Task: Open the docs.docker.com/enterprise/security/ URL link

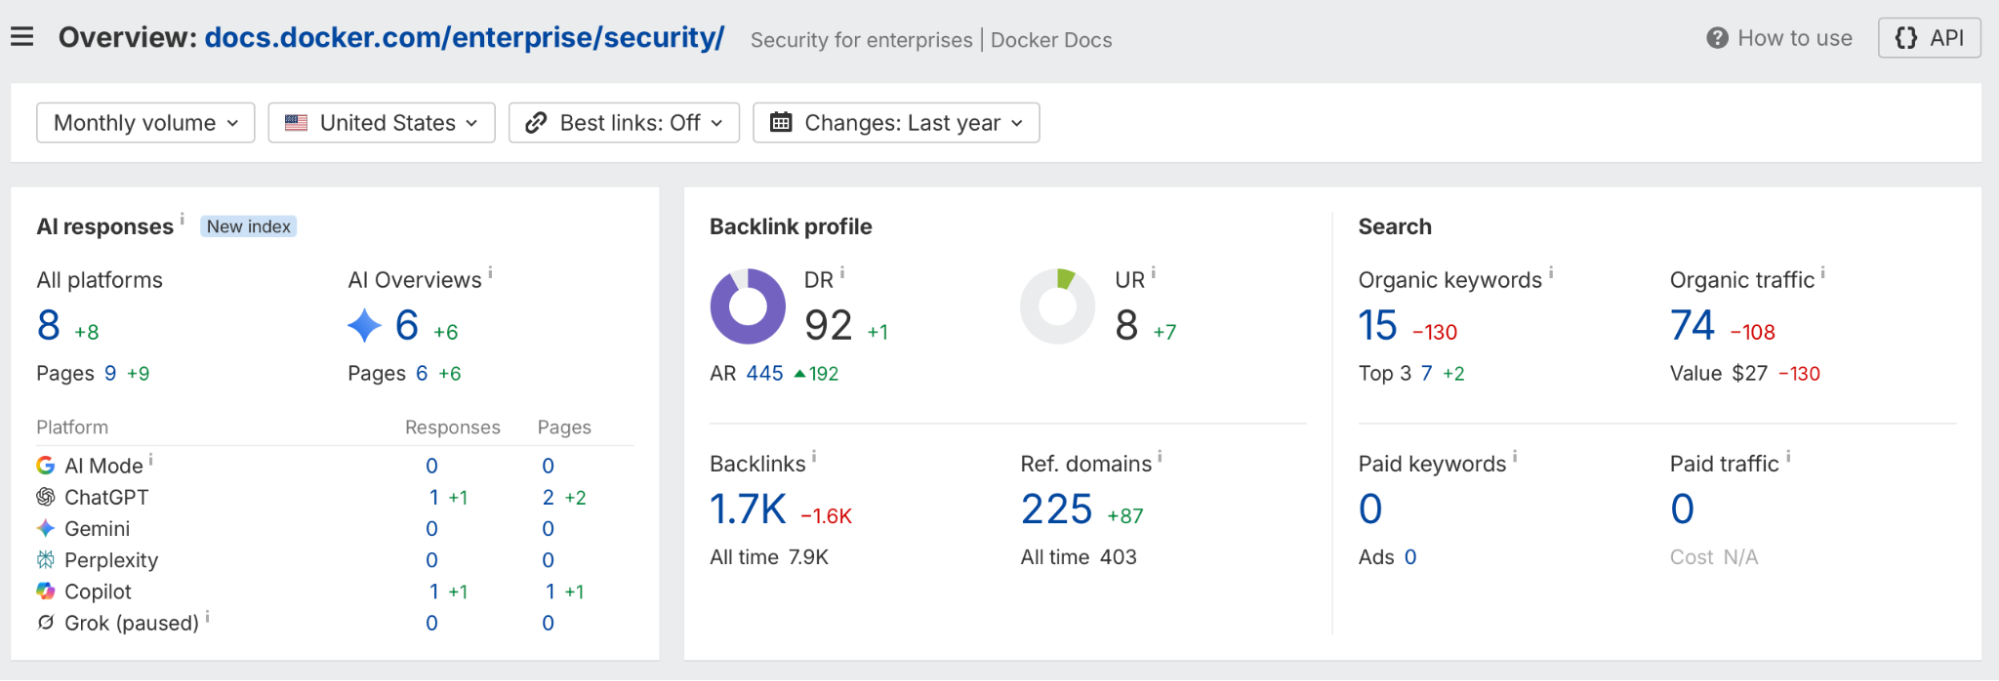Action: tap(464, 37)
